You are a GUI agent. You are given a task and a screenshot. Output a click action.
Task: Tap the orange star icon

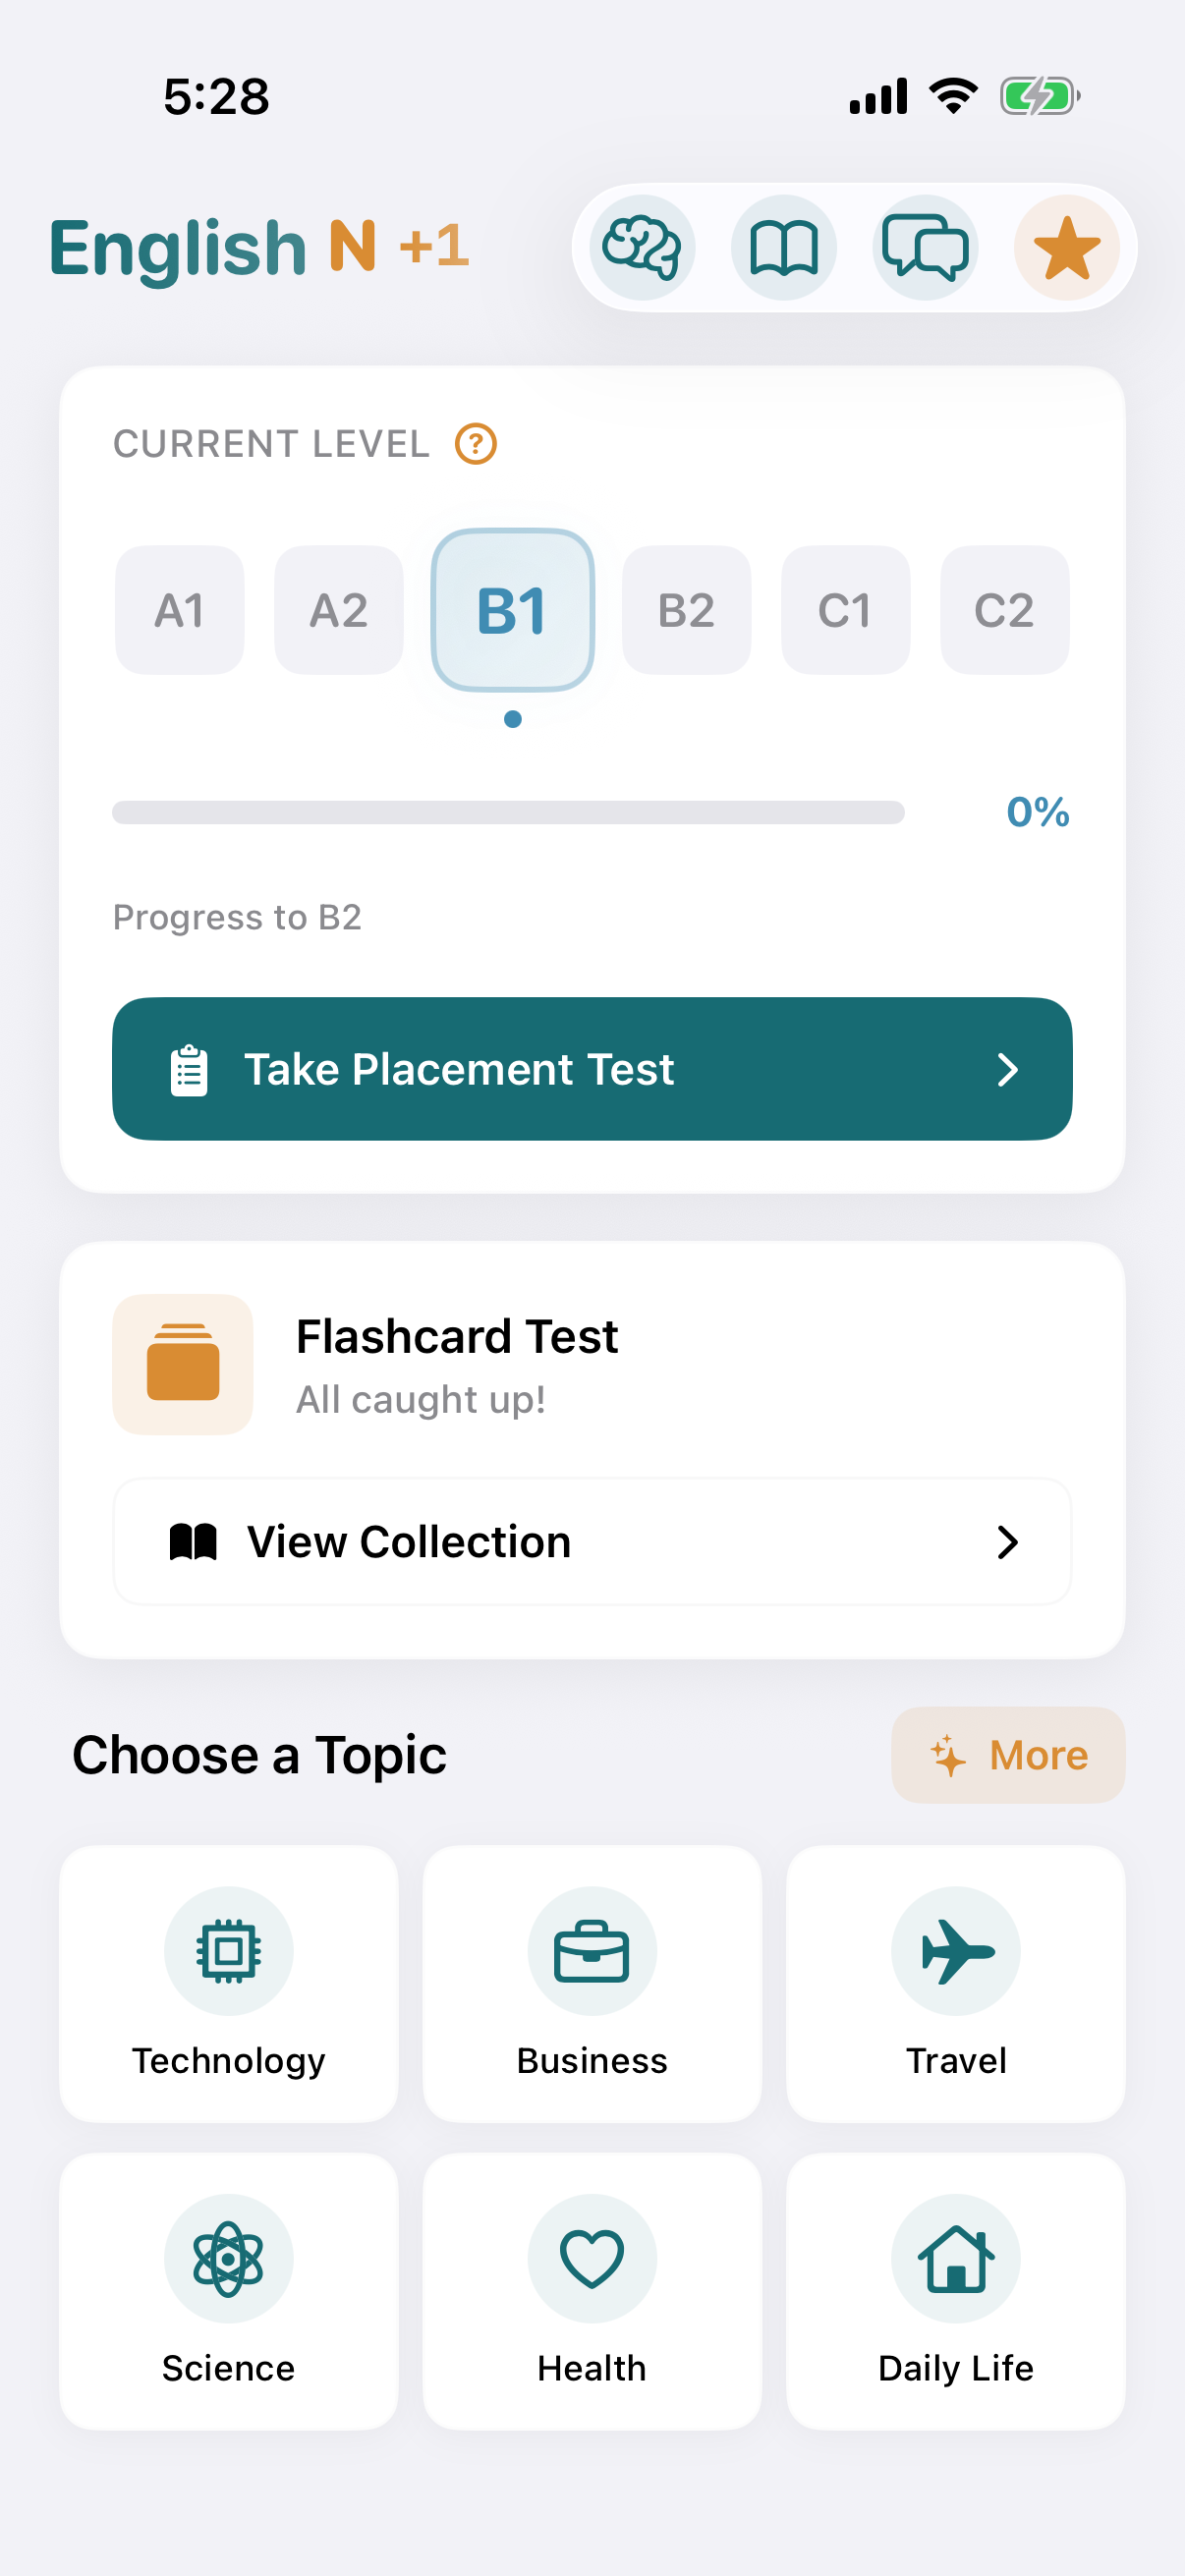[1066, 248]
